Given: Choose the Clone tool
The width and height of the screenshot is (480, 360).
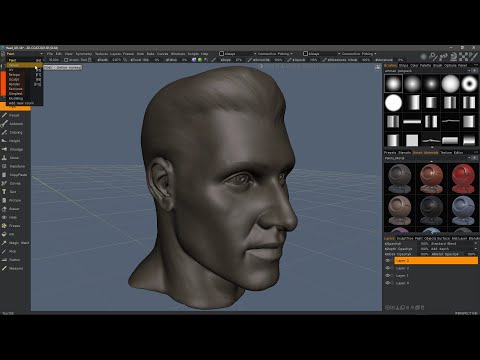Looking at the screenshot, I should click(12, 158).
